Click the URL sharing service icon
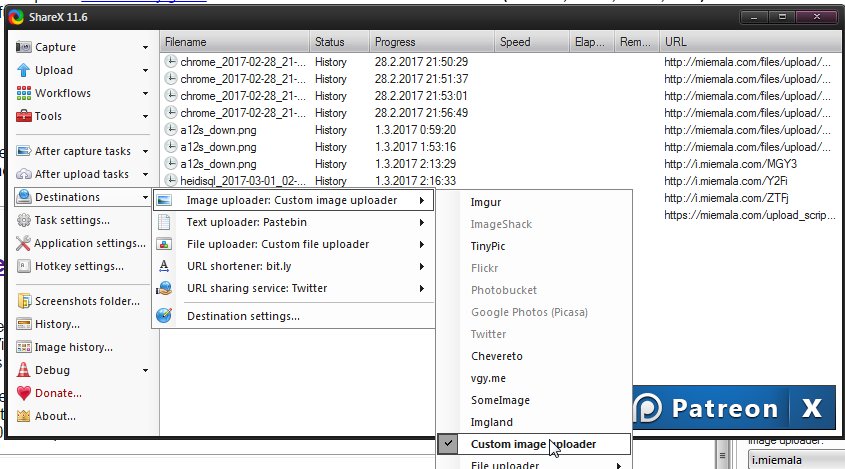 click(164, 288)
